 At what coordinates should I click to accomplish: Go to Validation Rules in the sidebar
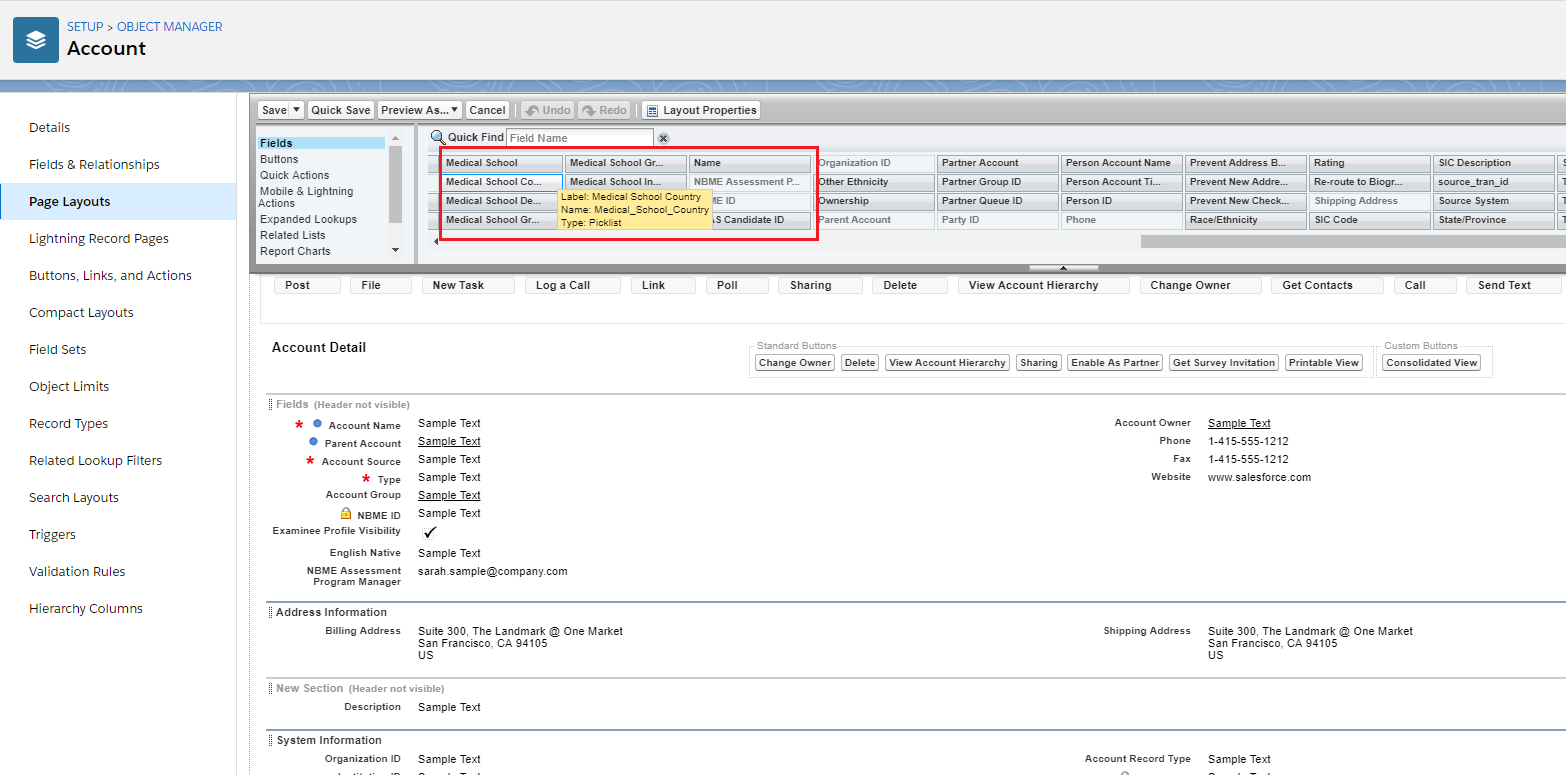point(77,571)
